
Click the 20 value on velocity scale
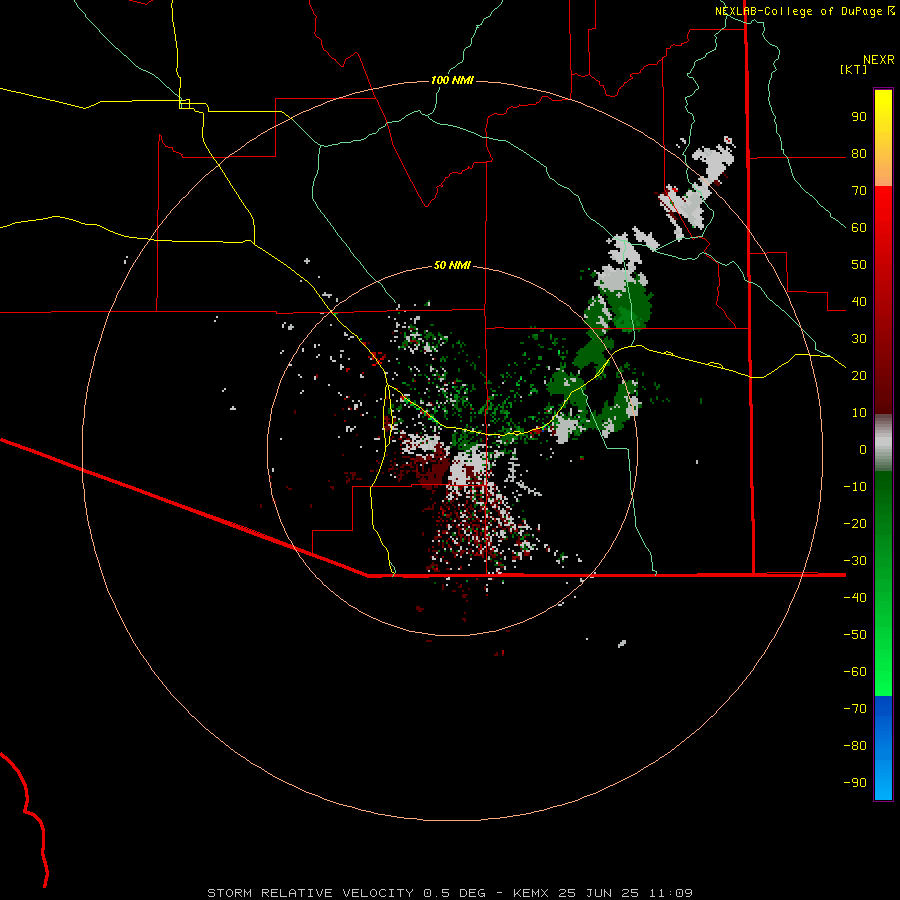pyautogui.click(x=859, y=375)
